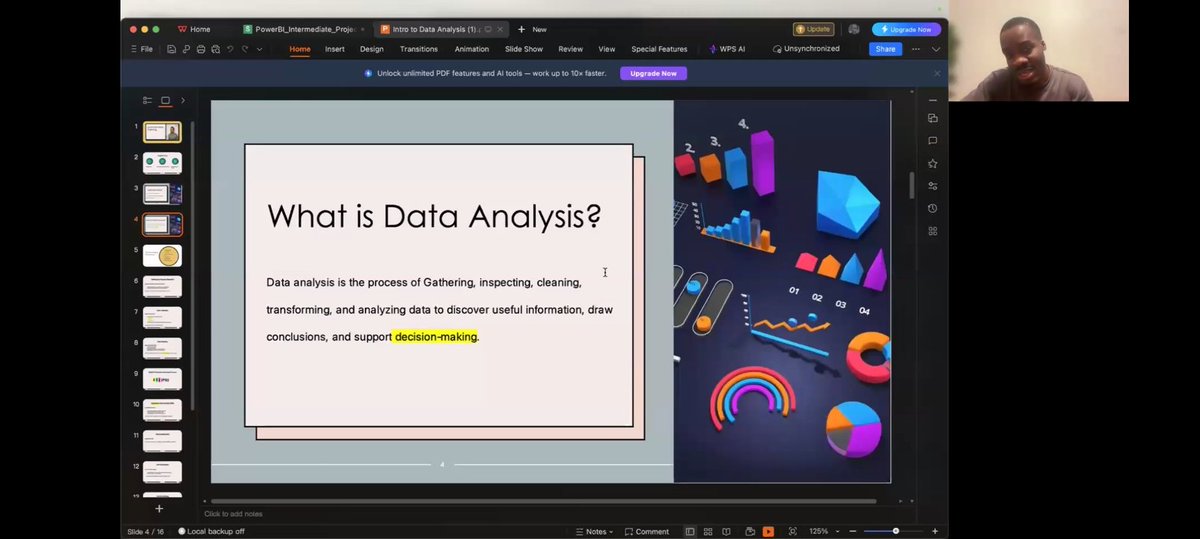Open the File menu
The image size is (1200, 539).
point(141,49)
